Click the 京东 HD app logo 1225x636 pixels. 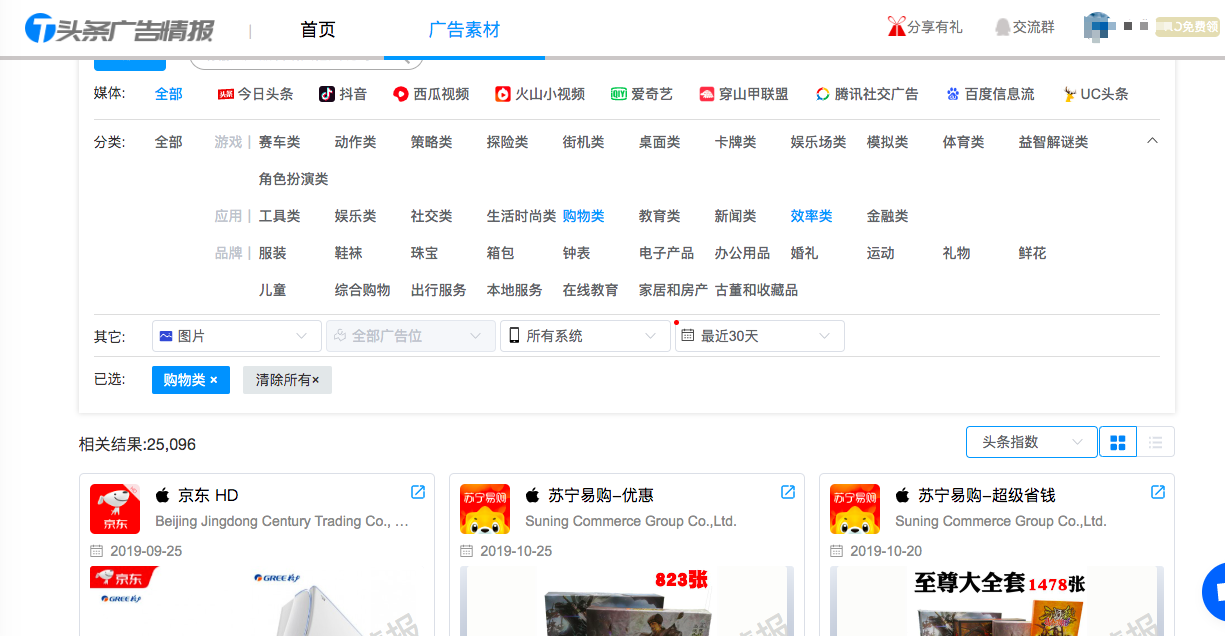[115, 509]
